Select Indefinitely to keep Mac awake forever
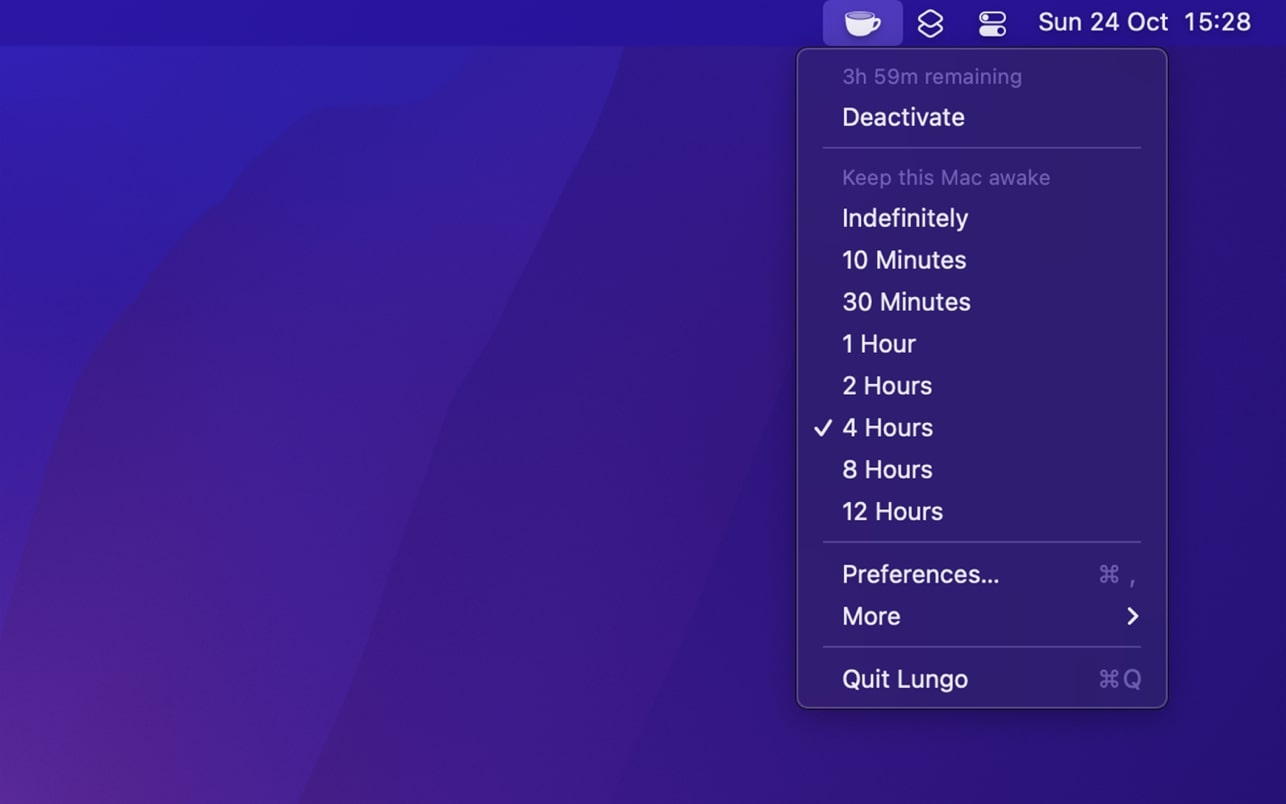The width and height of the screenshot is (1286, 804). point(904,218)
